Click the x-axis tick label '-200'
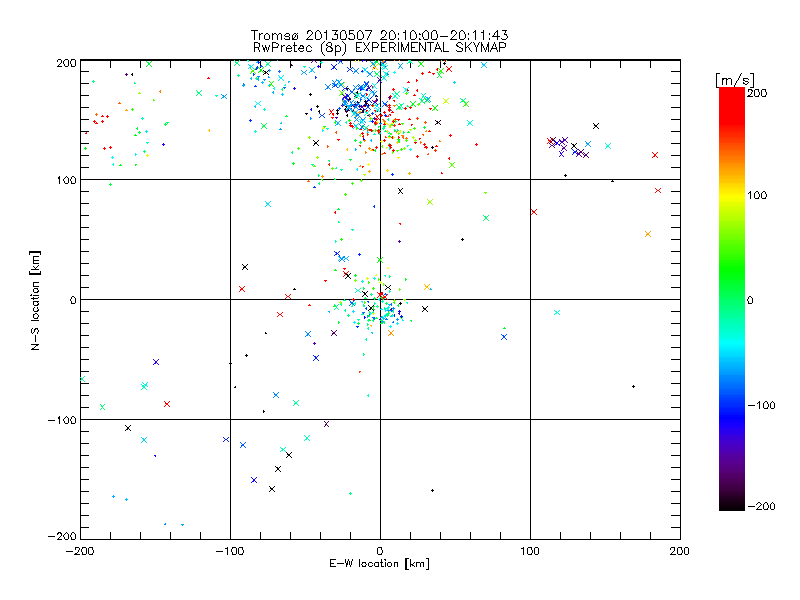This screenshot has width=800, height=600. [81, 551]
